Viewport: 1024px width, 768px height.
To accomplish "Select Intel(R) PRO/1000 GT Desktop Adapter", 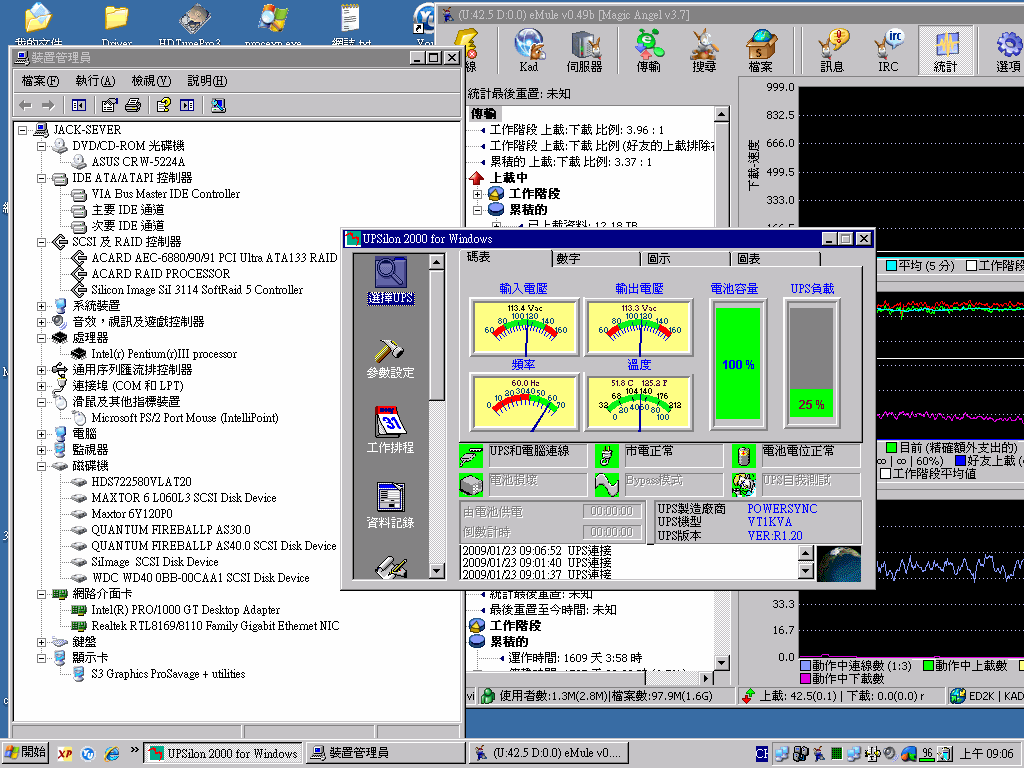I will pyautogui.click(x=185, y=610).
